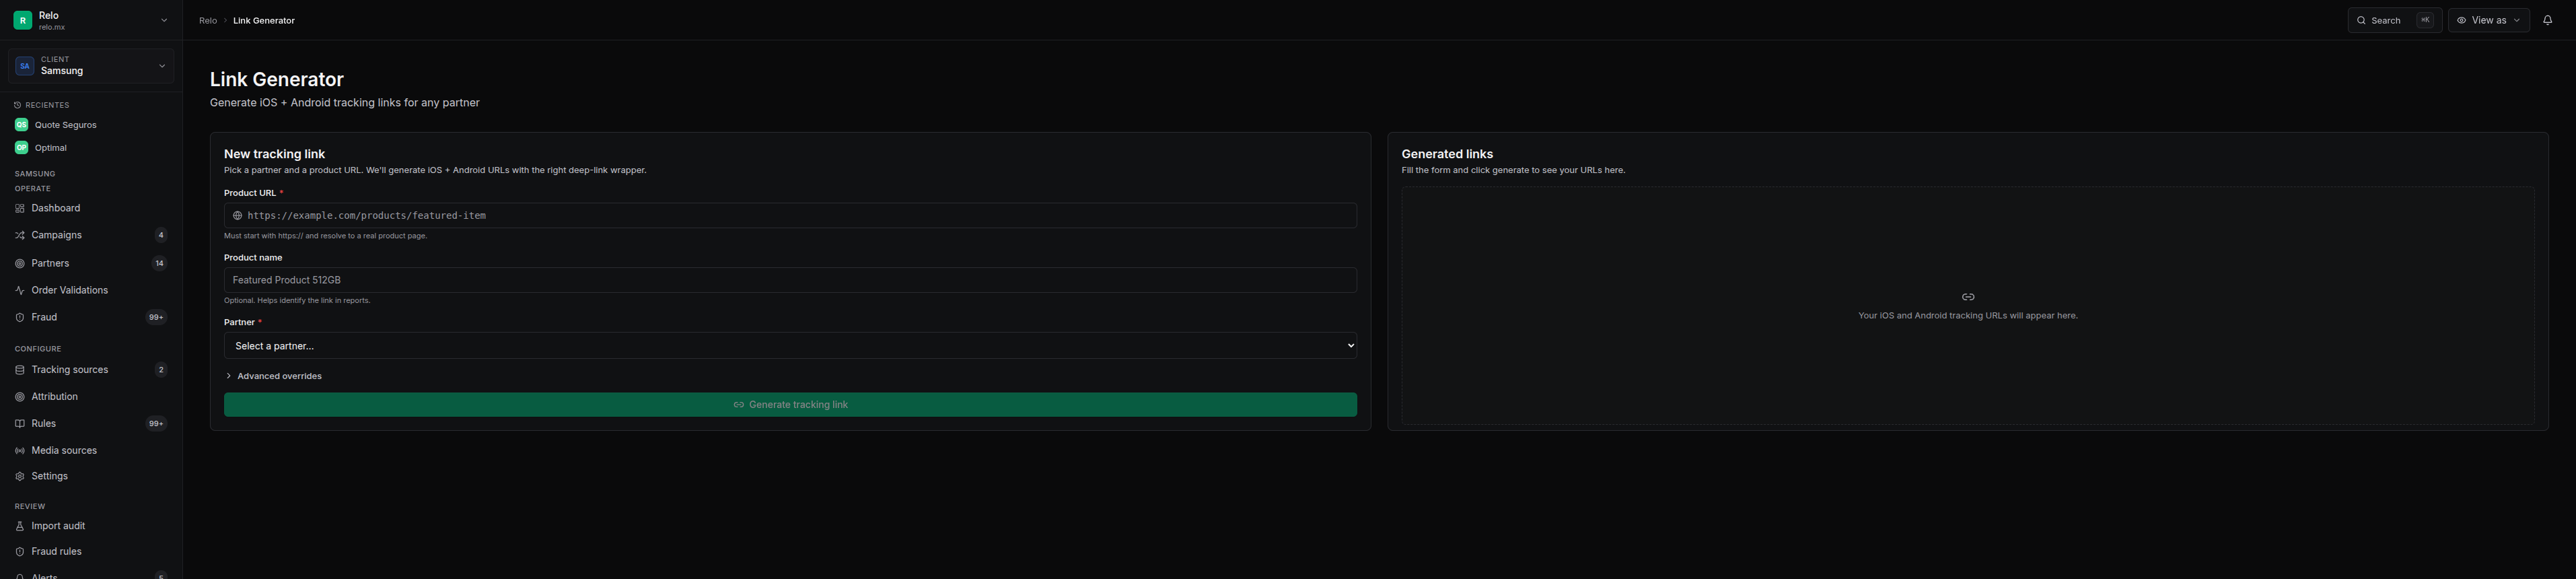The image size is (2576, 579).
Task: Click the Tracking sources database icon
Action: 20,370
